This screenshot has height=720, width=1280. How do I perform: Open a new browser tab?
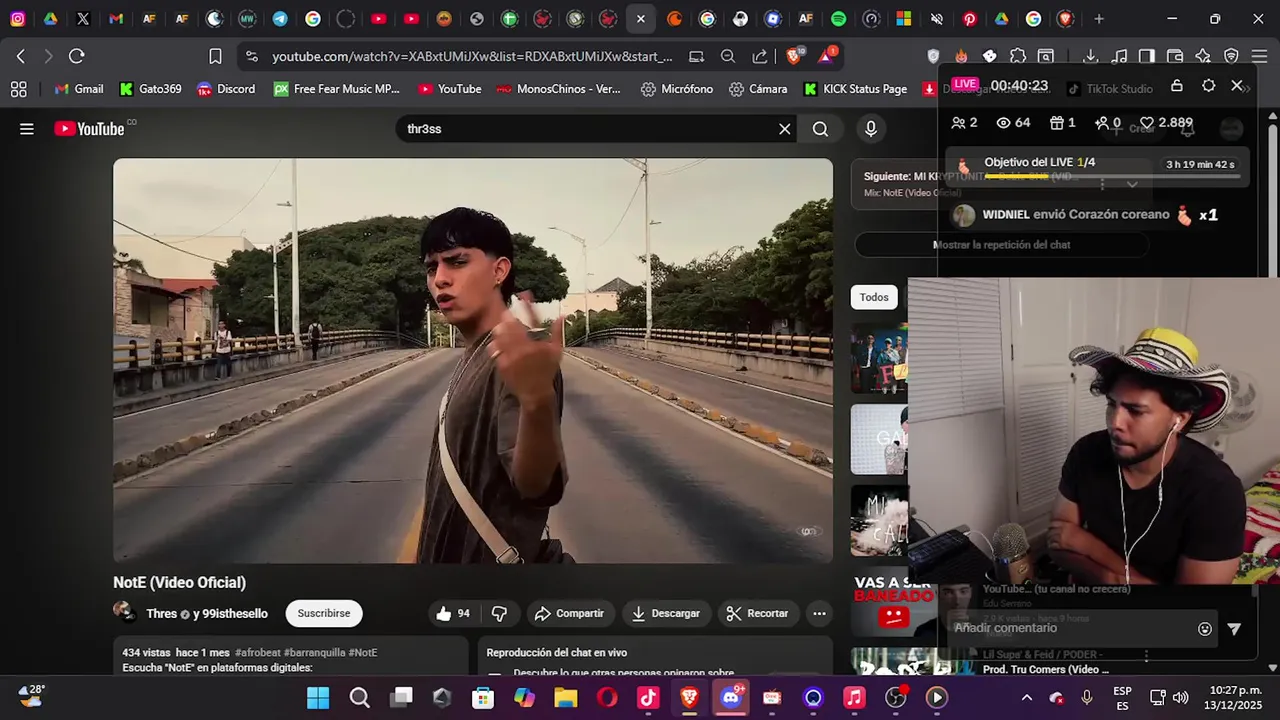click(1099, 18)
